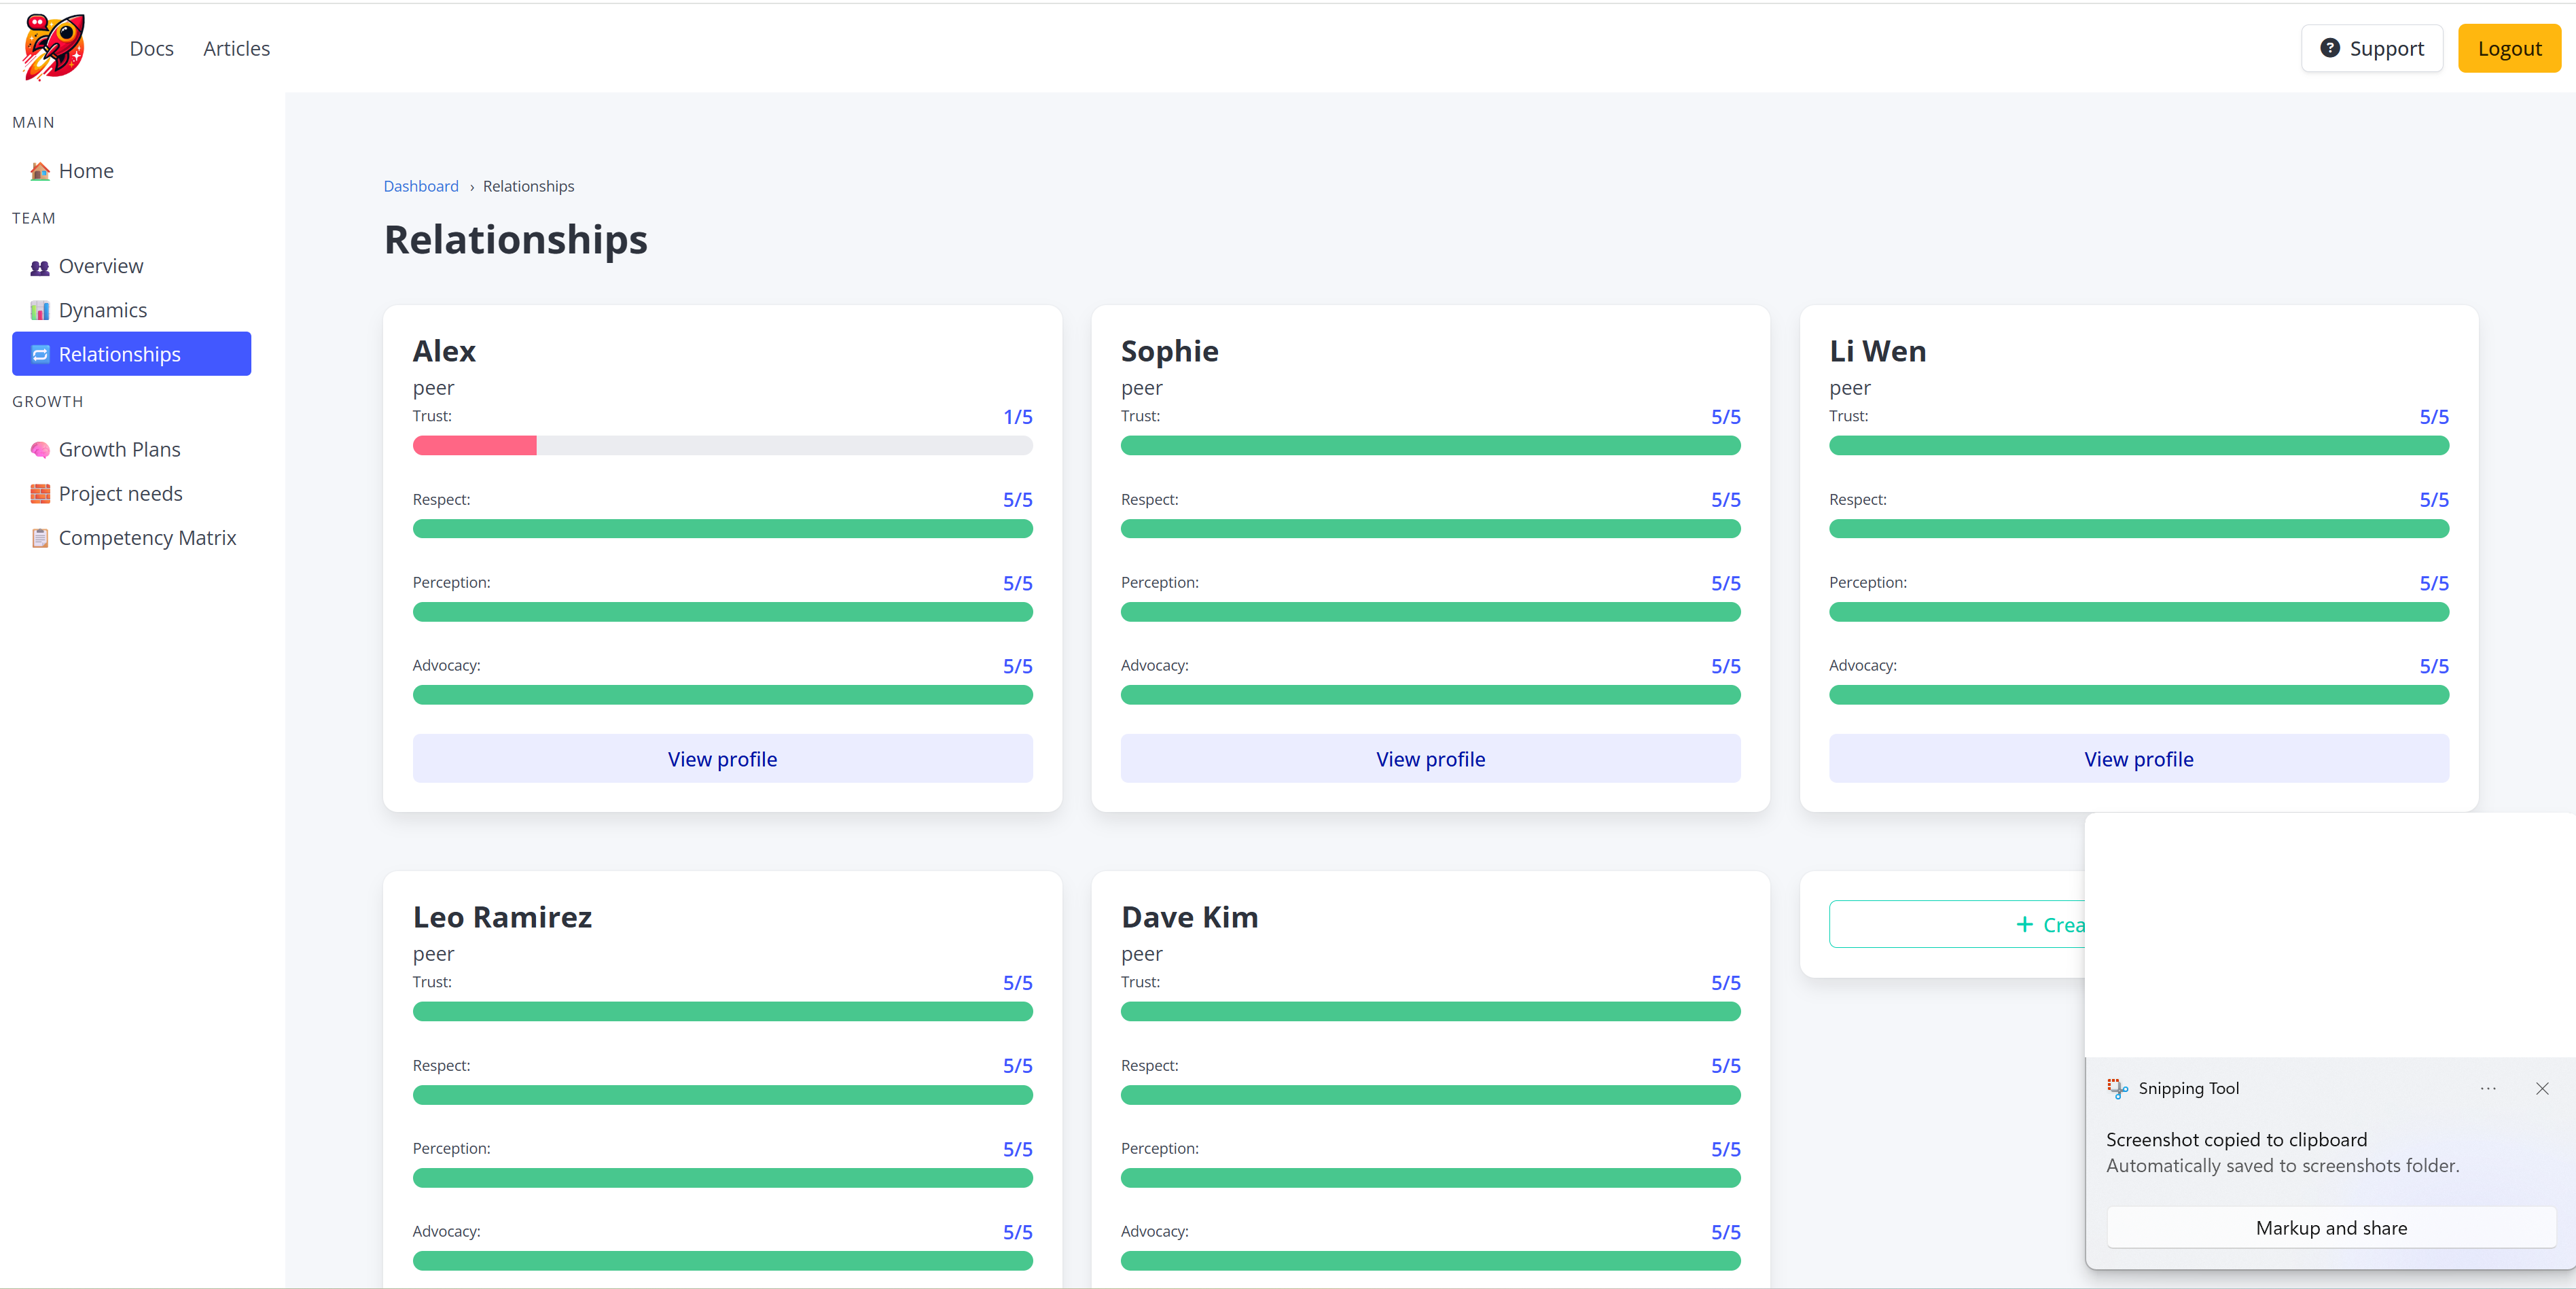Open the Dynamics page in sidebar
This screenshot has height=1289, width=2576.
(131, 310)
